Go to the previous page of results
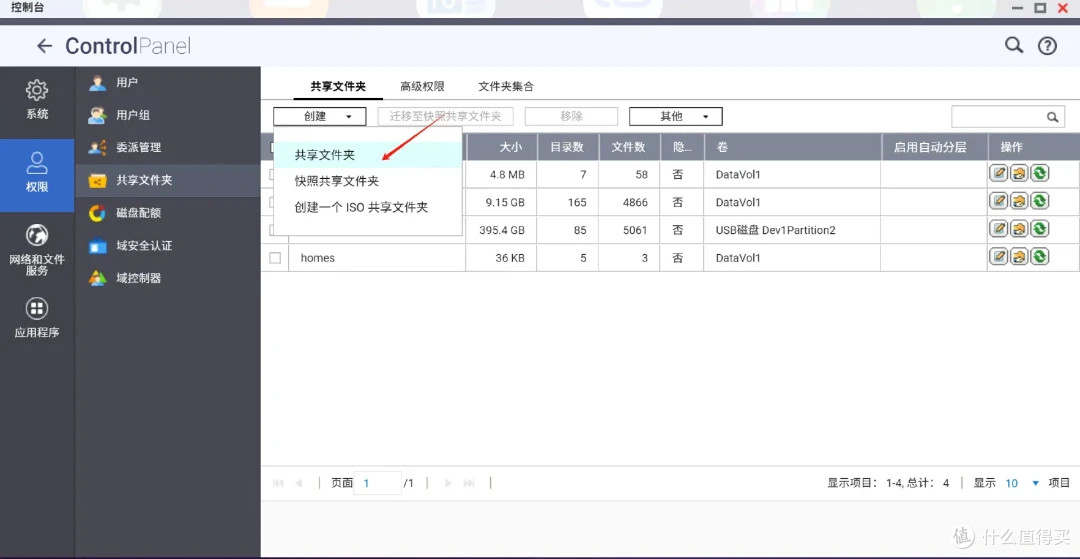This screenshot has height=559, width=1080. (298, 483)
